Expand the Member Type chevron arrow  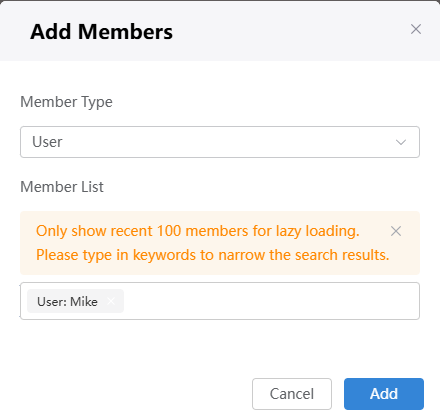point(401,142)
